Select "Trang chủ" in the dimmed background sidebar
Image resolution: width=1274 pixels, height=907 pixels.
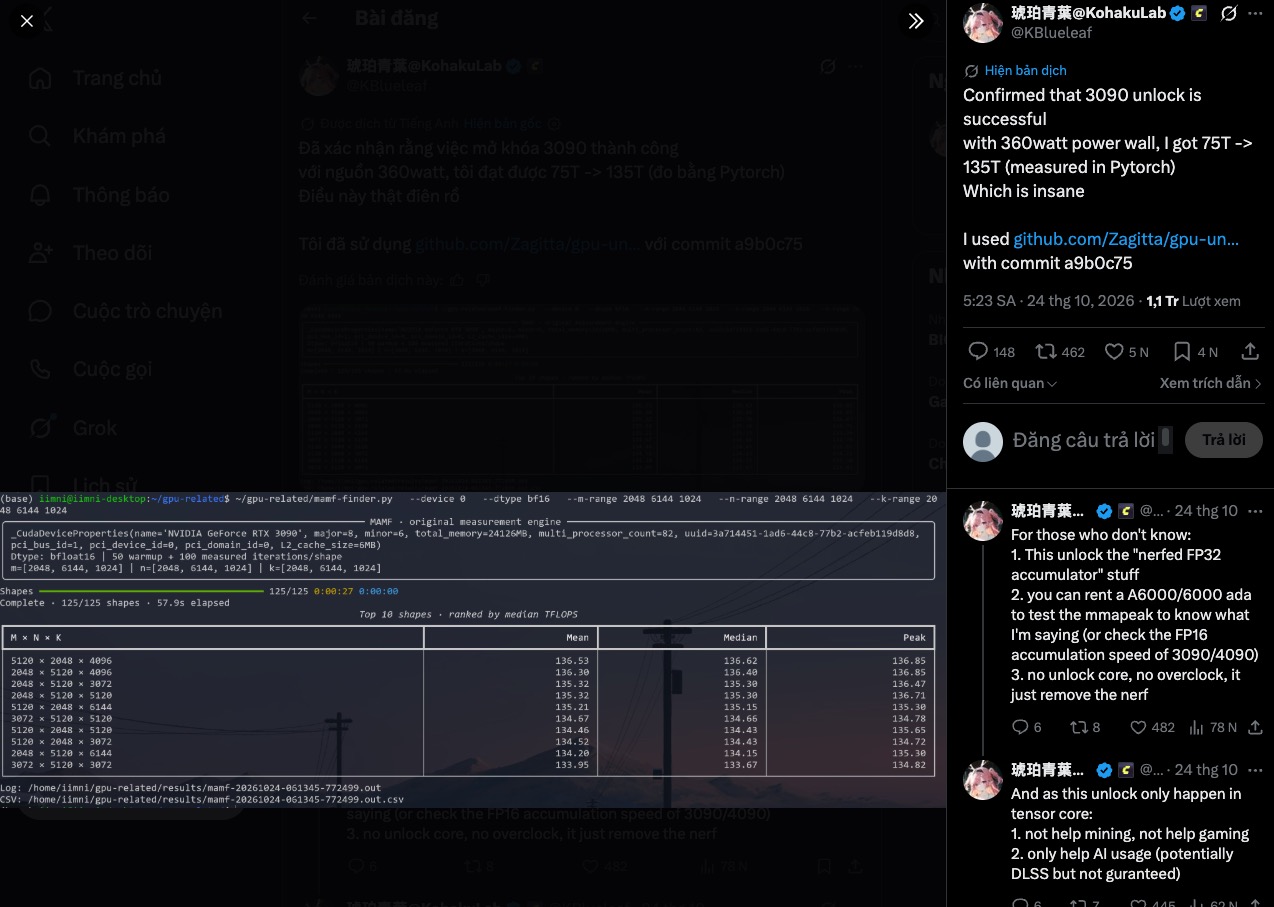click(x=95, y=78)
